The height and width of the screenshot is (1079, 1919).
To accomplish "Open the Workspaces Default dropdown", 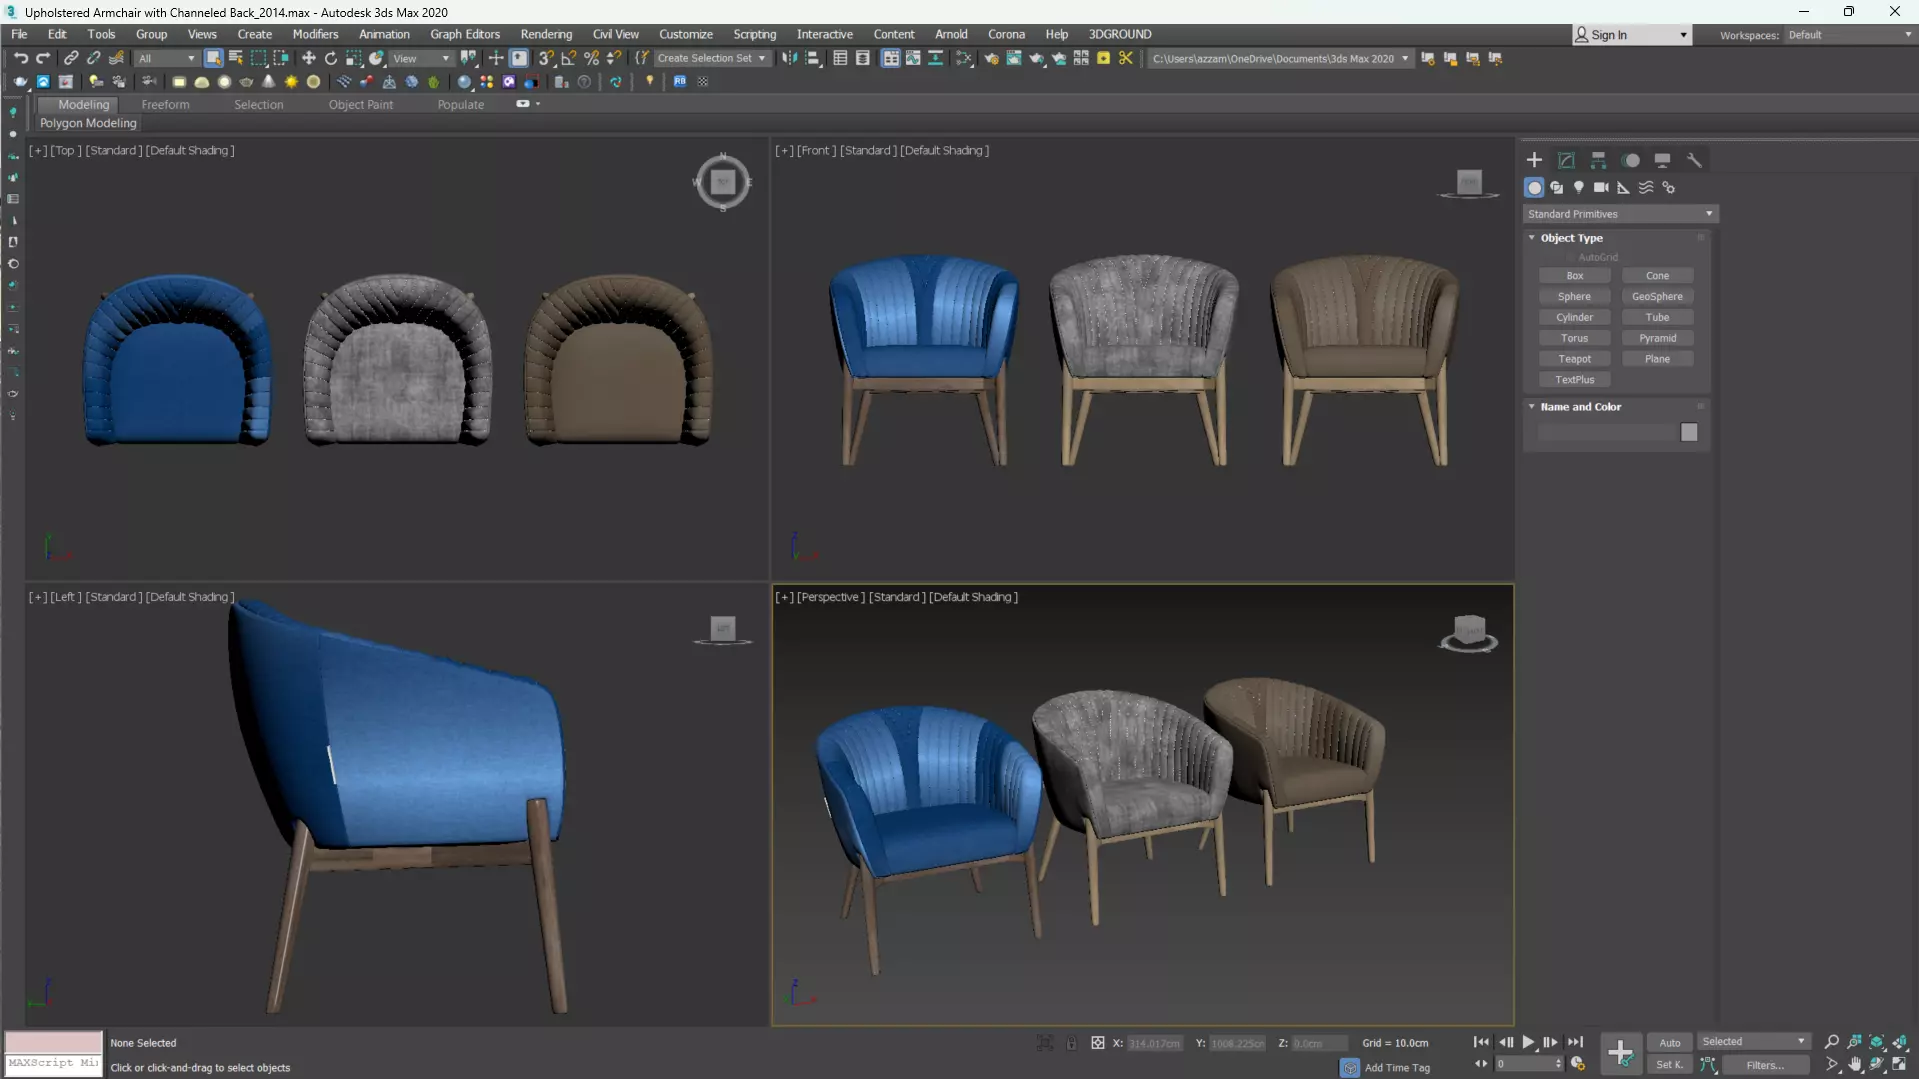I will (x=1849, y=35).
